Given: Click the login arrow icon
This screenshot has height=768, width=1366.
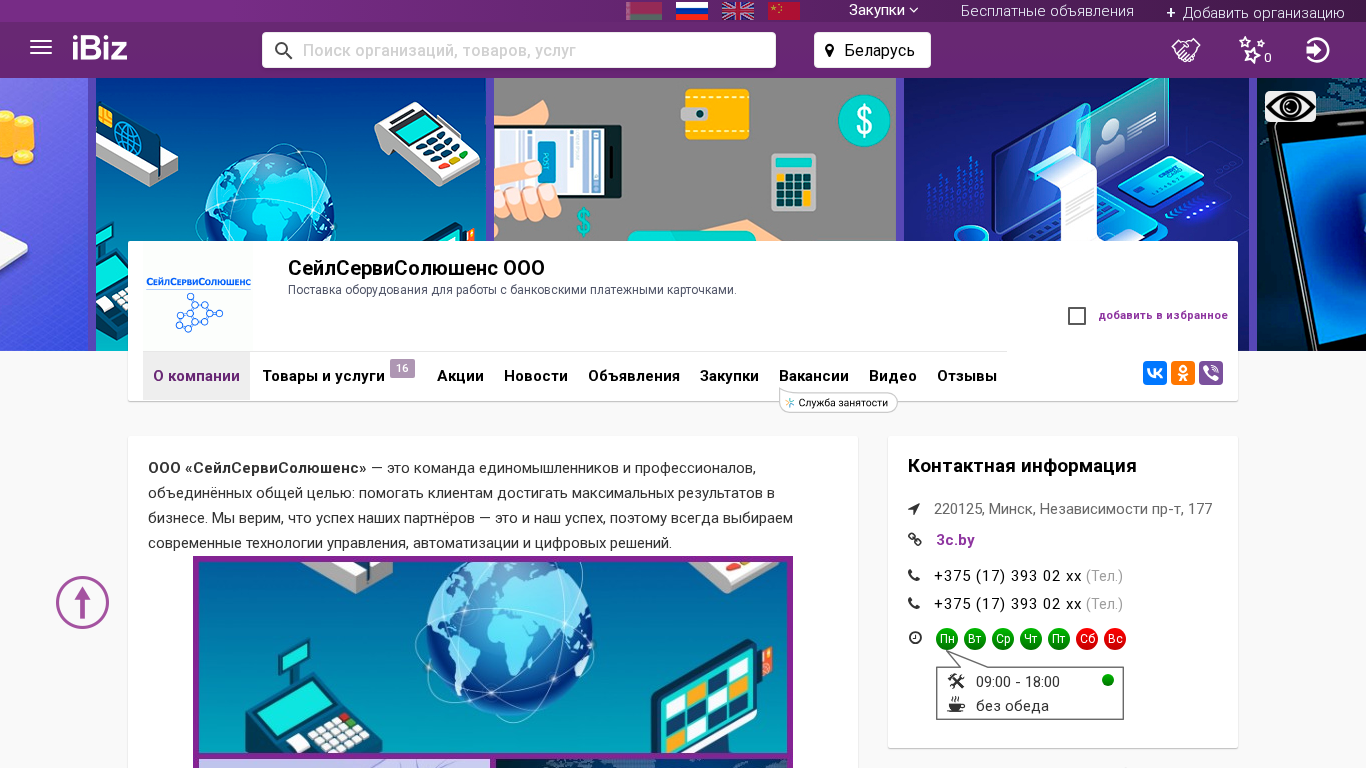Looking at the screenshot, I should click(1318, 50).
